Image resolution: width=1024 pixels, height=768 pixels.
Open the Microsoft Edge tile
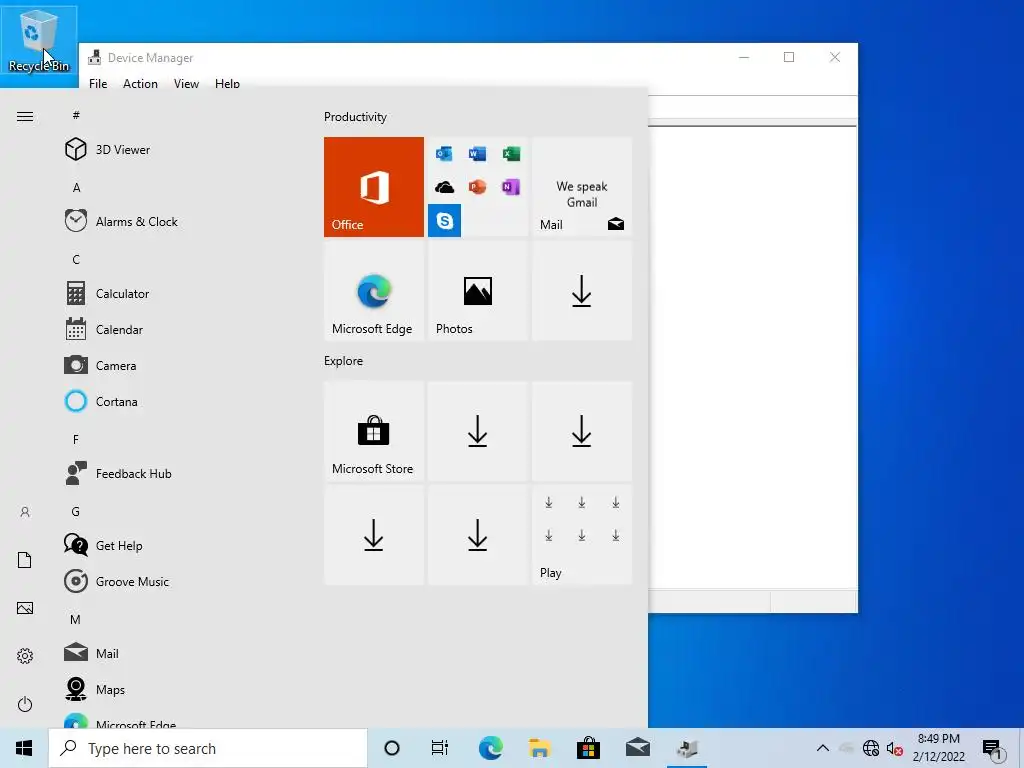pos(374,291)
